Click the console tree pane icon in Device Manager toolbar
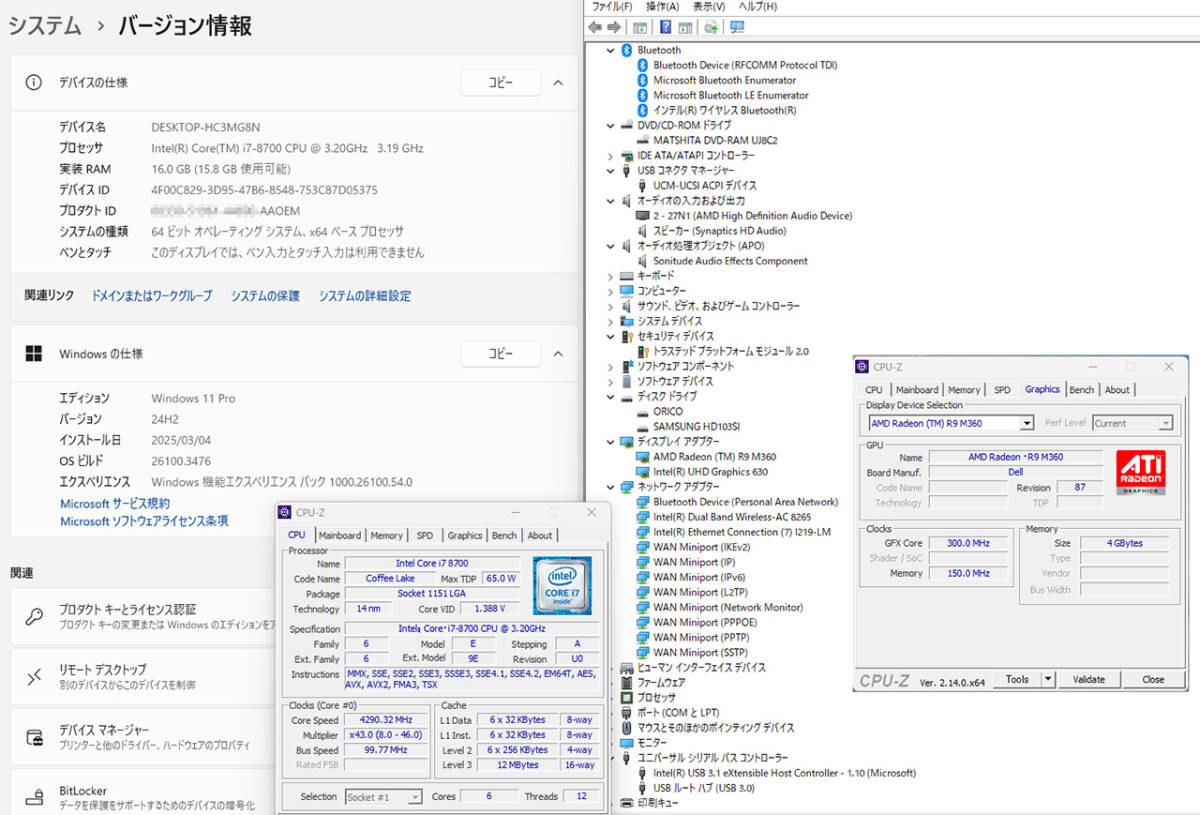Screen dimensions: 1200x815 [x=640, y=27]
